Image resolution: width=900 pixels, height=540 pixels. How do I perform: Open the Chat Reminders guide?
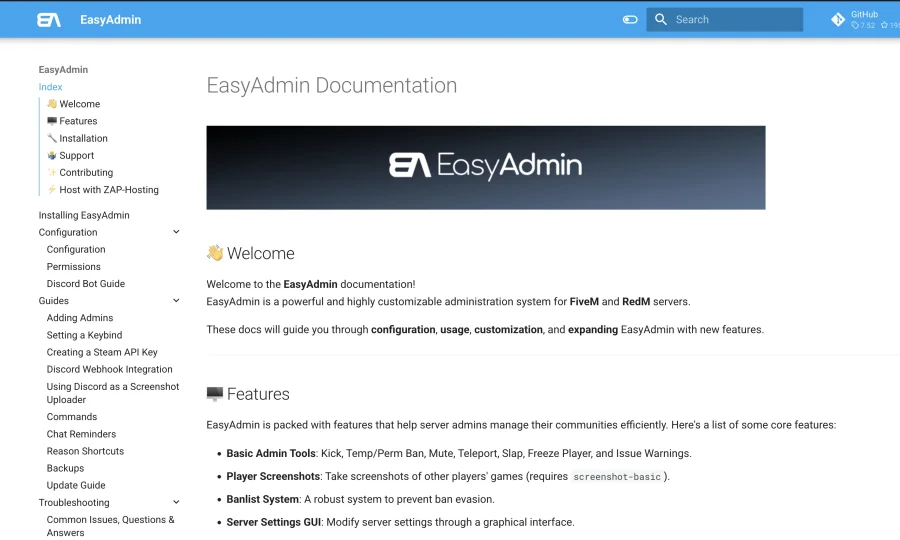tap(81, 434)
